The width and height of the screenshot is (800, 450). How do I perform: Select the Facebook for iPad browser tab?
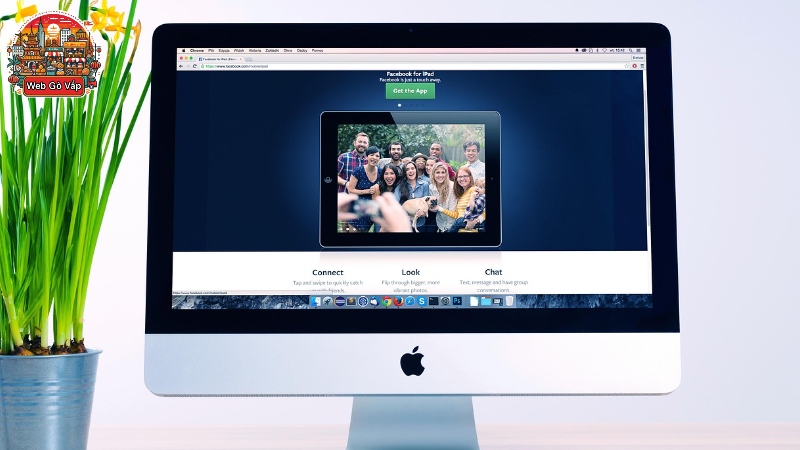point(220,59)
